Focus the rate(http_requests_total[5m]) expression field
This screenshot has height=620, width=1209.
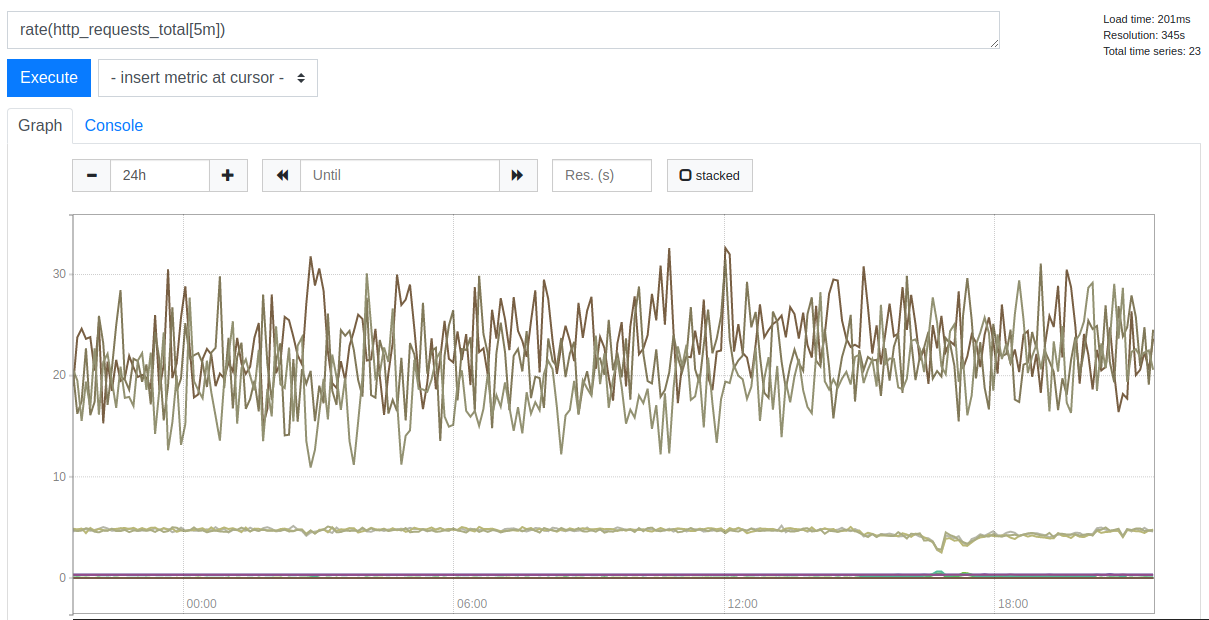500,30
